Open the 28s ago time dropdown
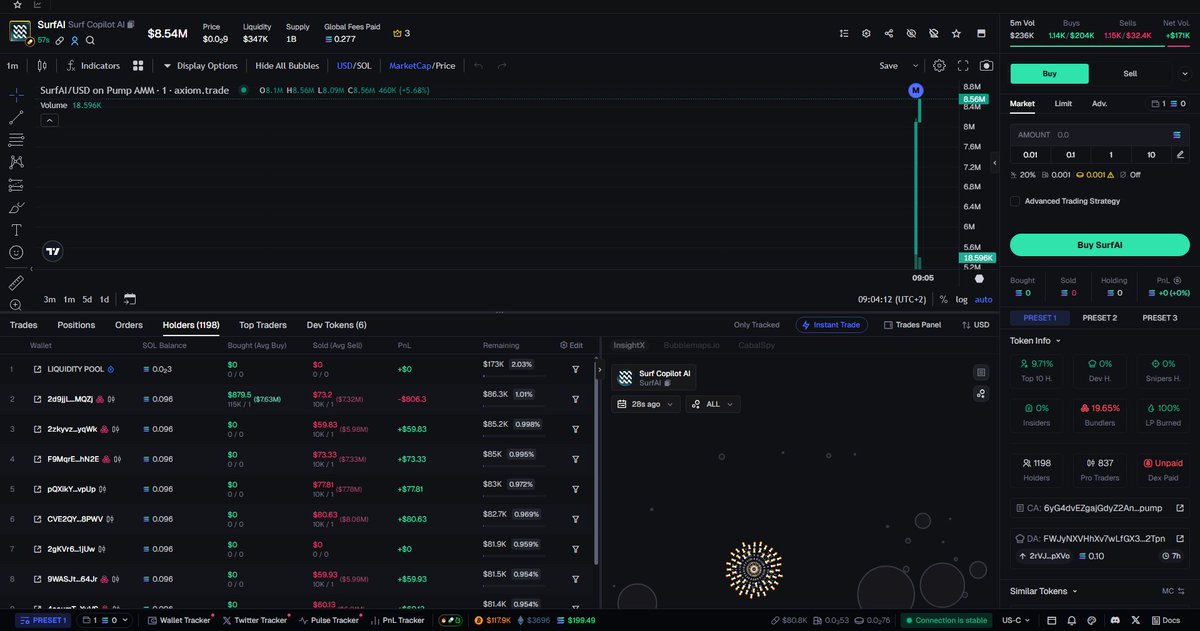1200x631 pixels. pyautogui.click(x=646, y=404)
